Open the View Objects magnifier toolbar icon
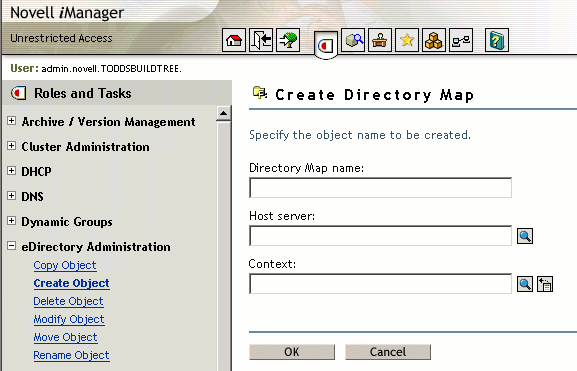Viewport: 577px width, 371px height. click(353, 40)
